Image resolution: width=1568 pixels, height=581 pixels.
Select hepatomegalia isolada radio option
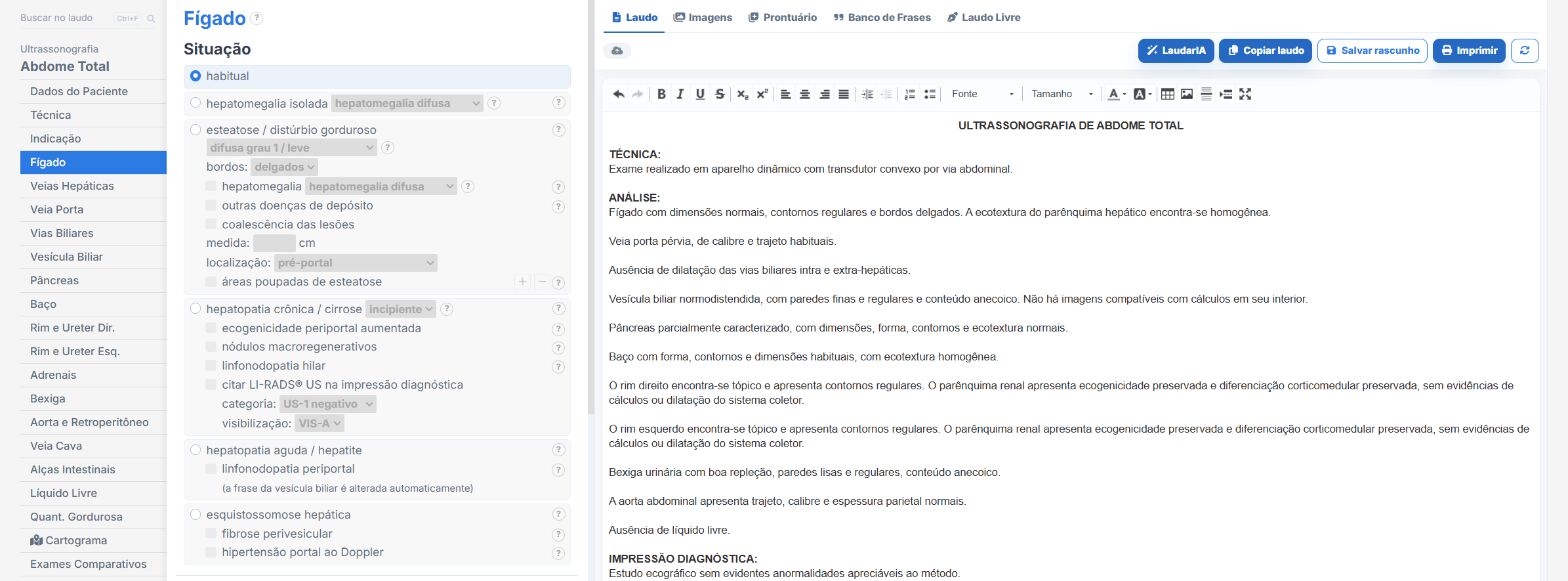[196, 103]
